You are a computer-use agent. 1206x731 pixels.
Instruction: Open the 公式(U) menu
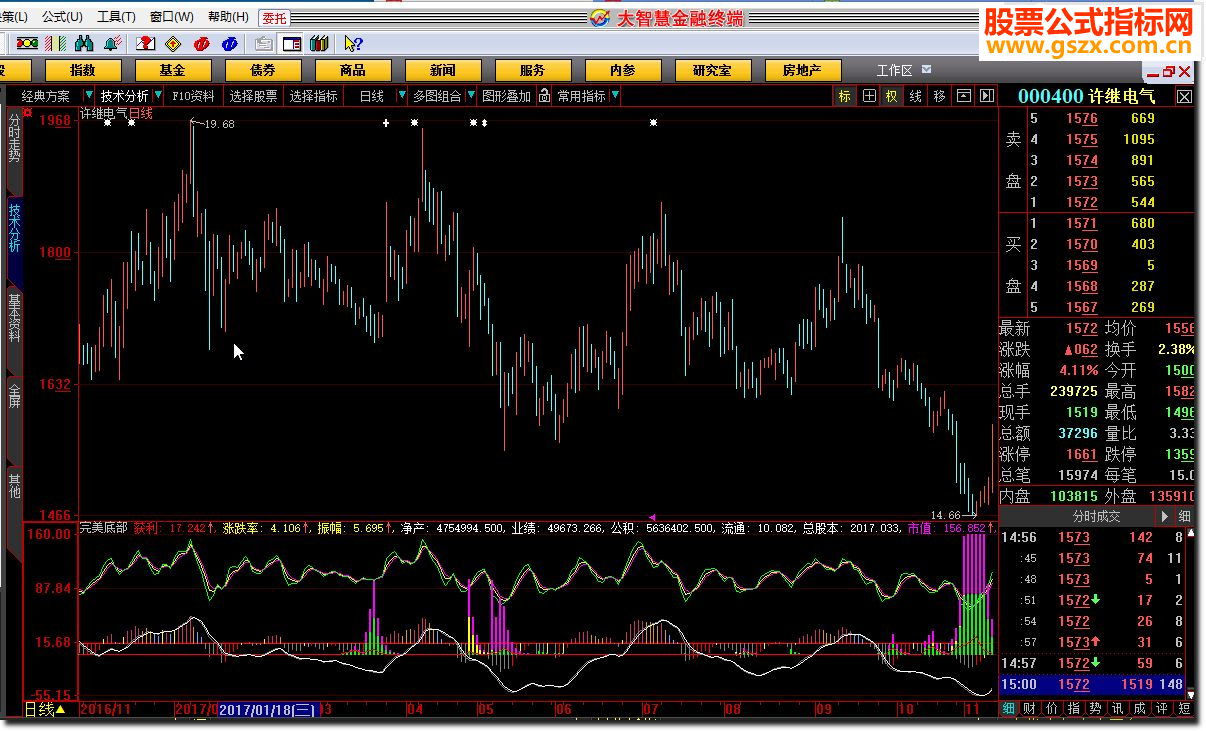[x=62, y=17]
